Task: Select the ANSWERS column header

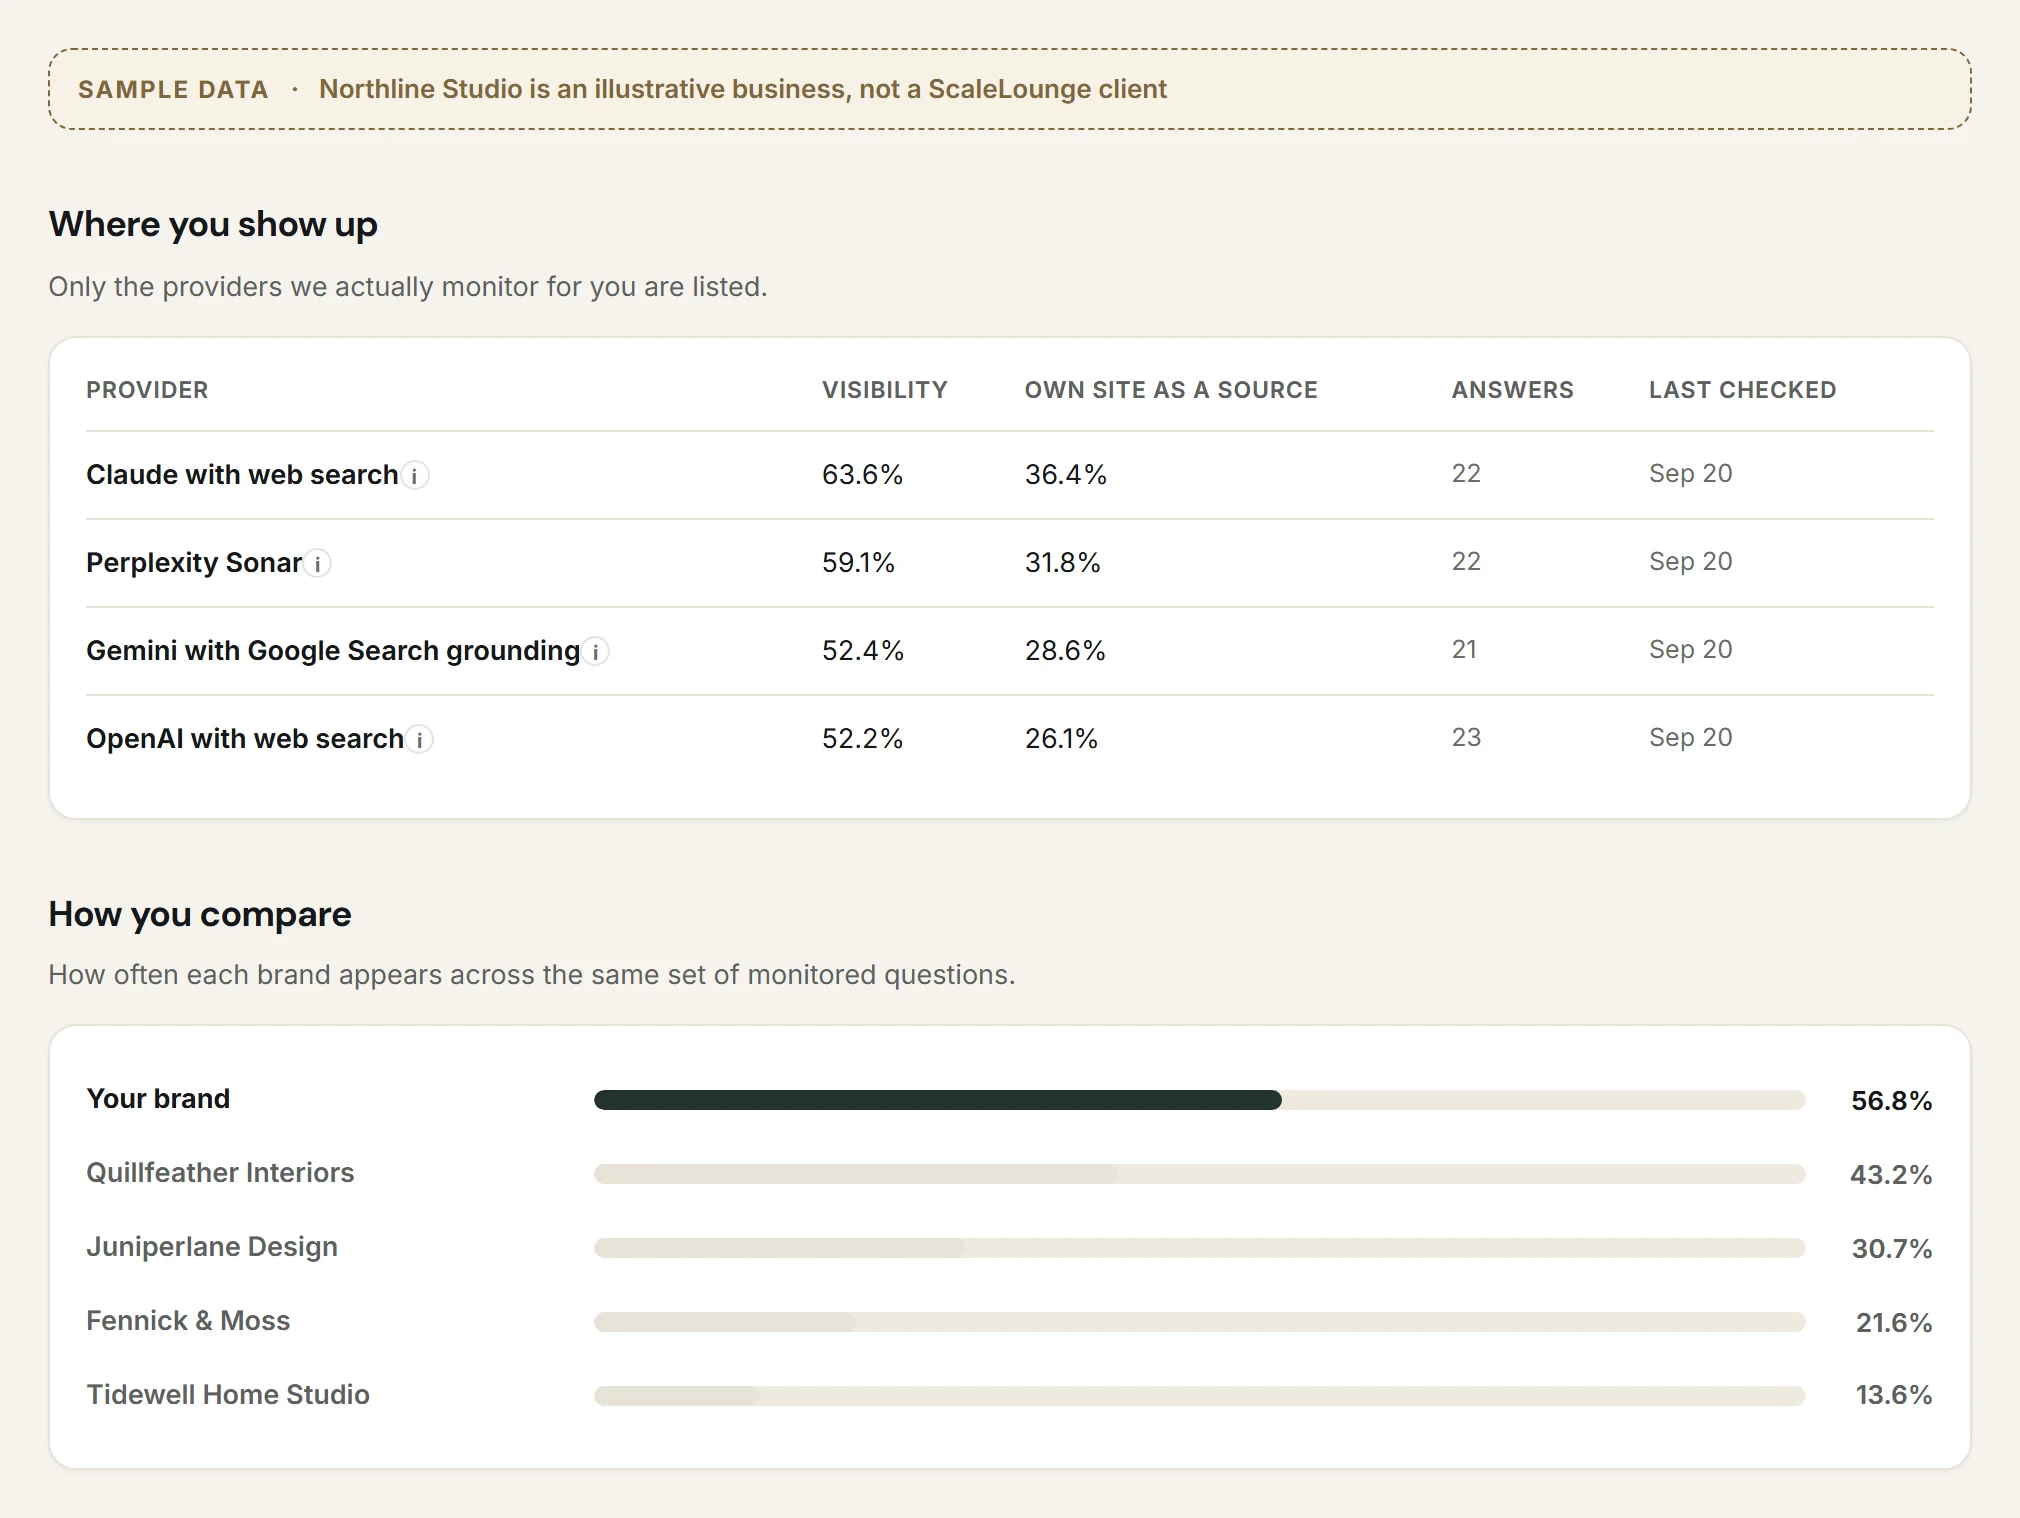Action: tap(1512, 390)
